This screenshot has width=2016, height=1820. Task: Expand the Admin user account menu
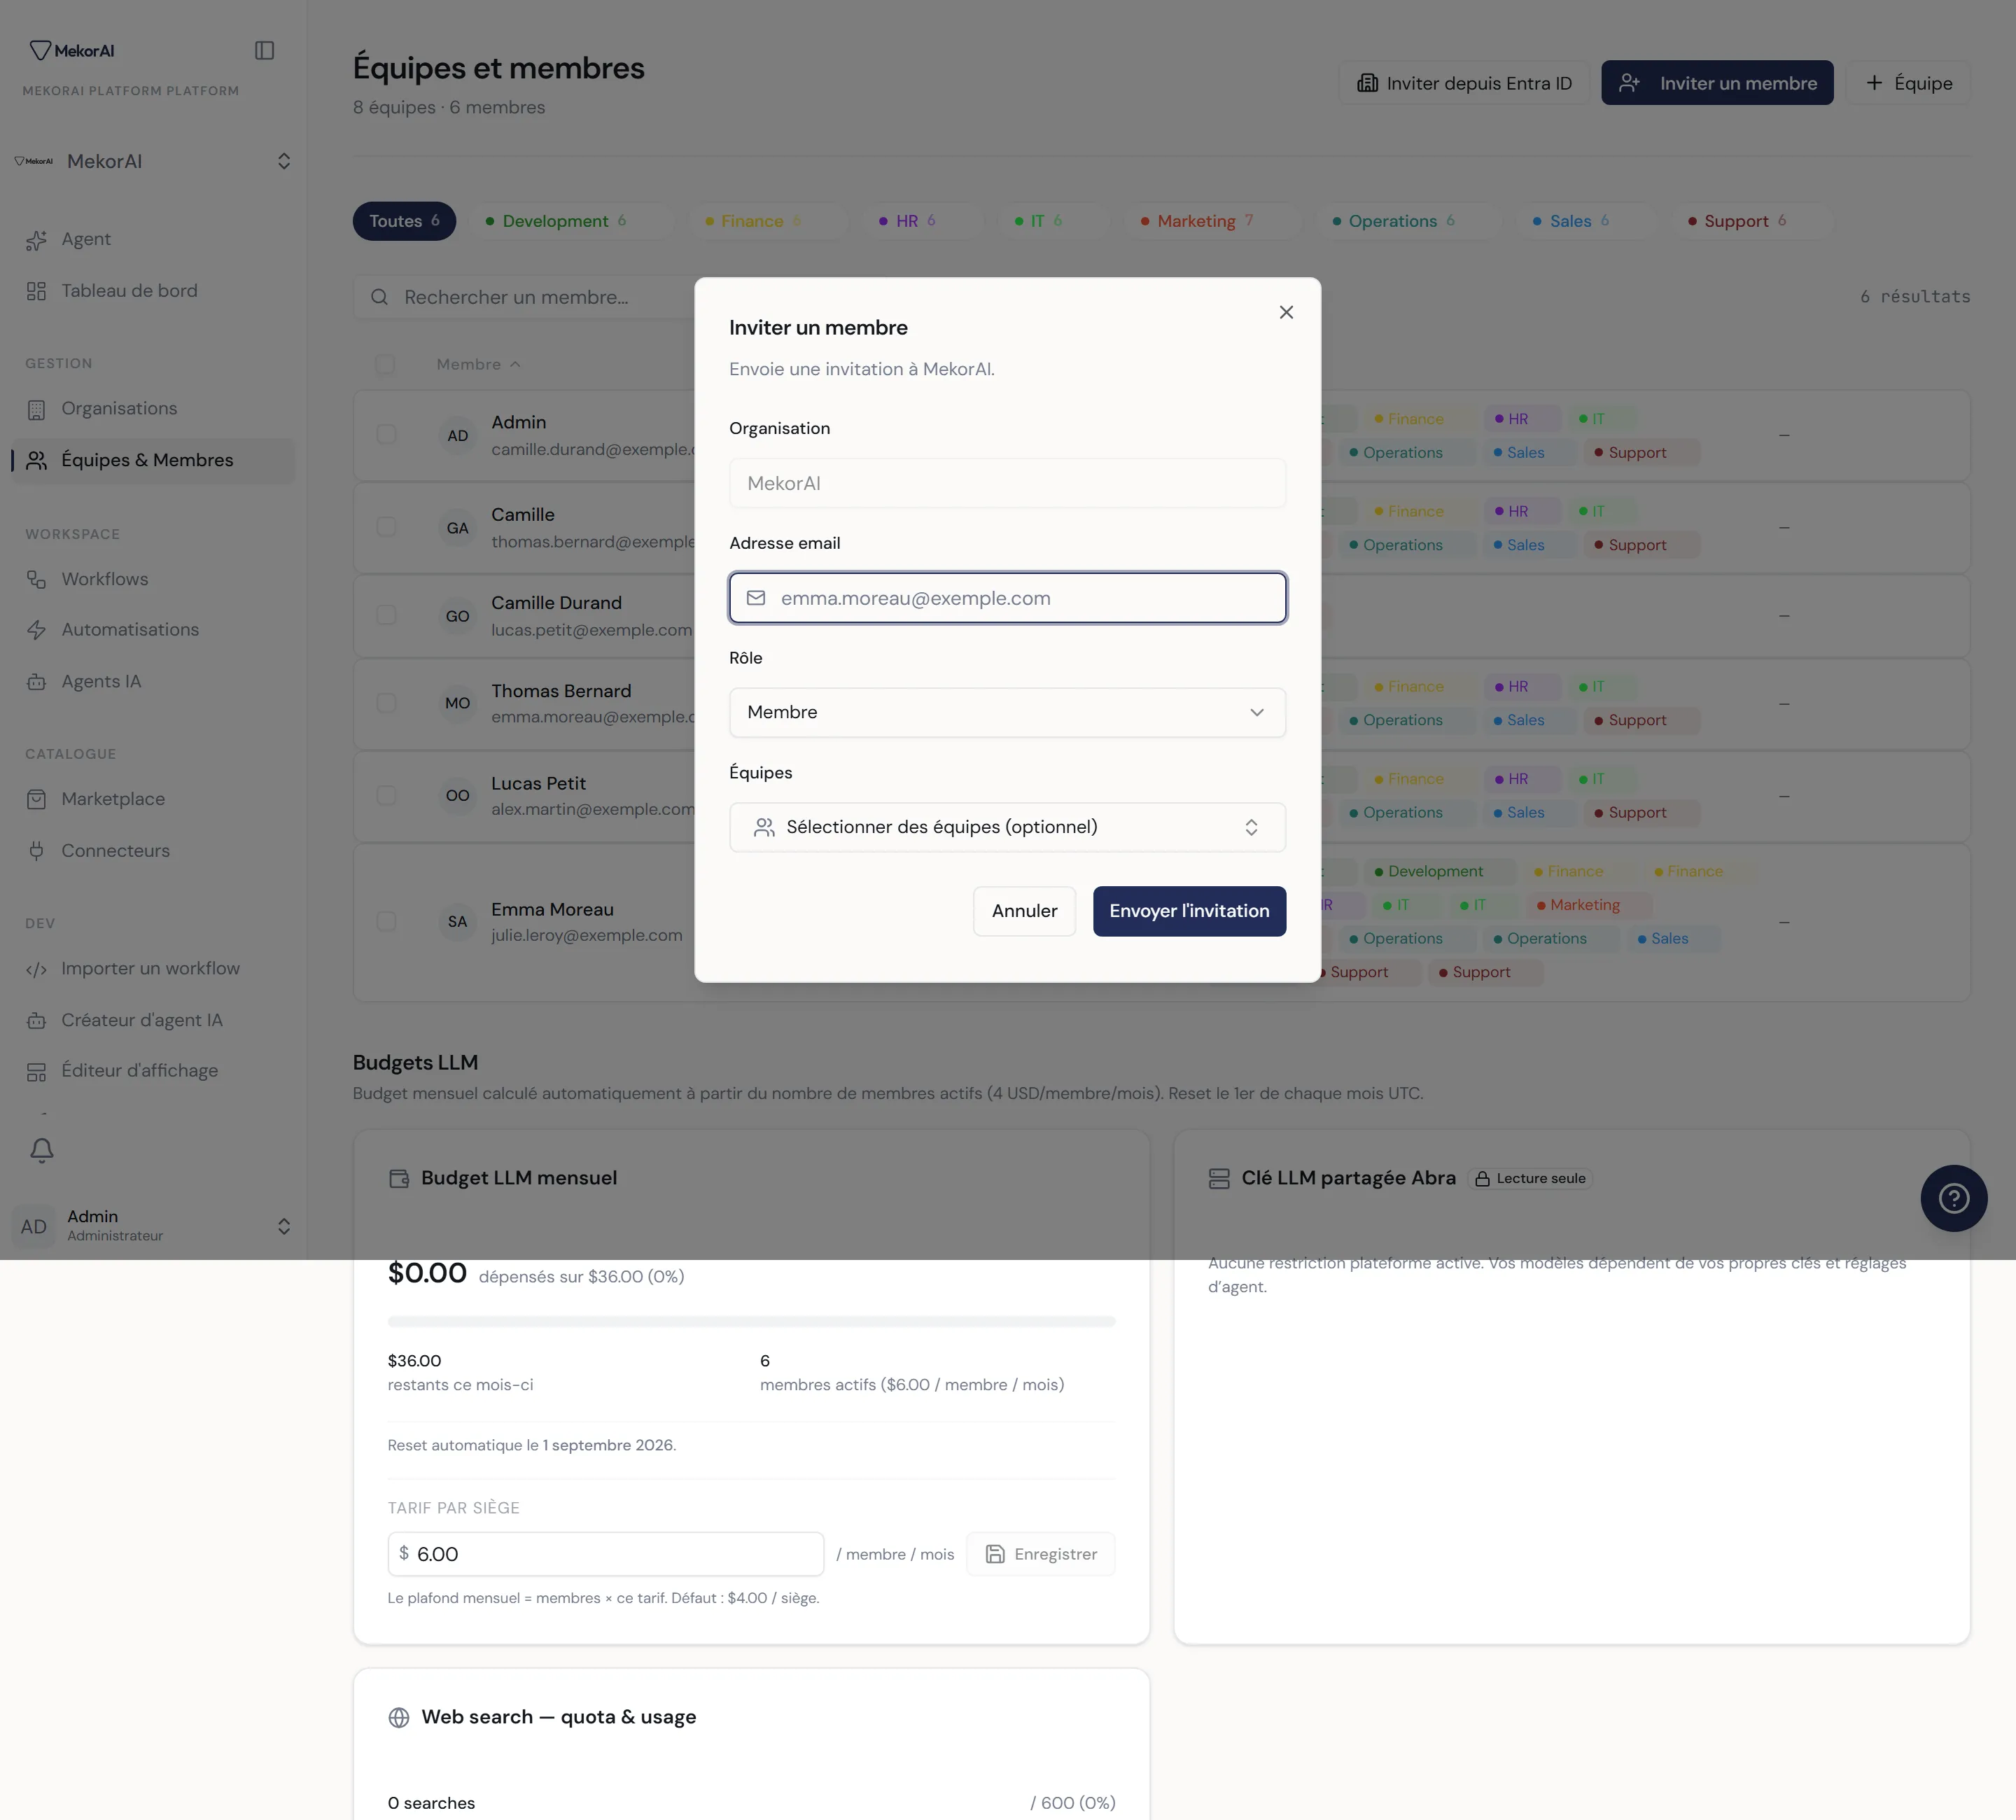click(153, 1226)
